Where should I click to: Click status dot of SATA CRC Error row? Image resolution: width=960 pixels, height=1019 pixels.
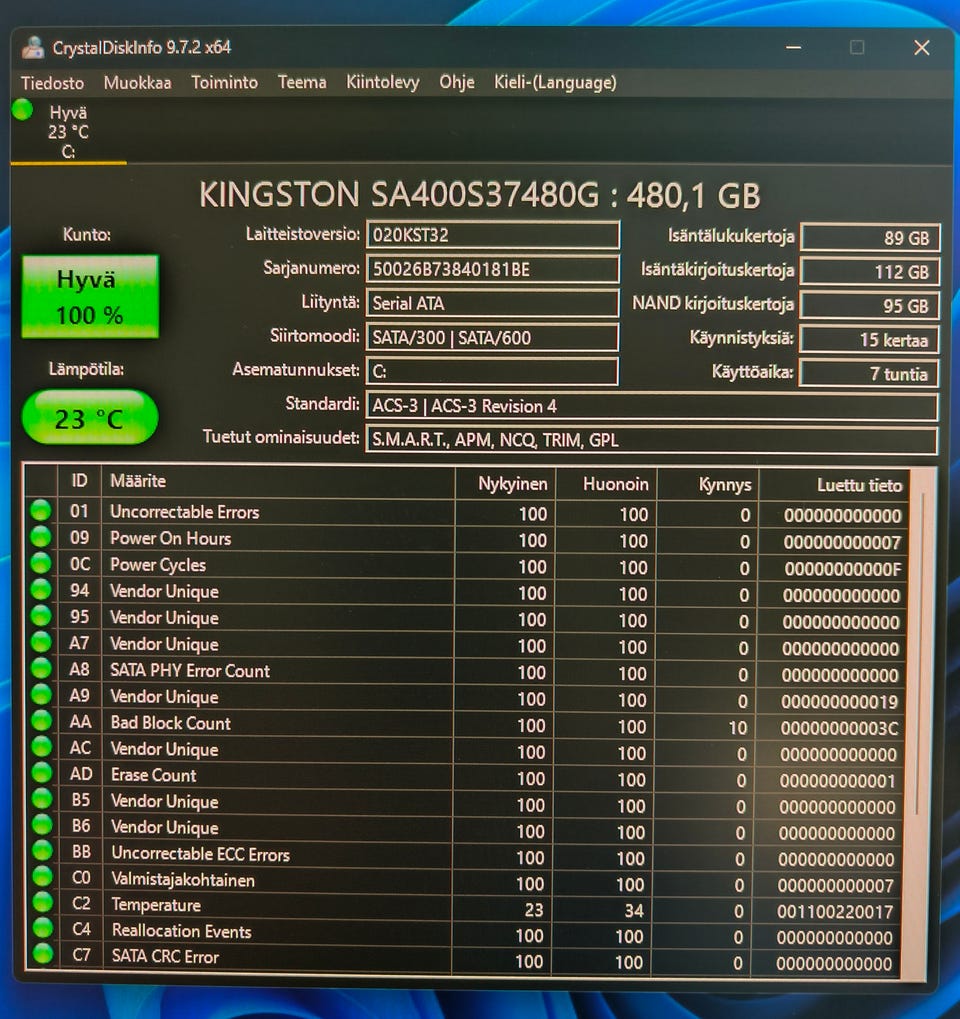43,954
